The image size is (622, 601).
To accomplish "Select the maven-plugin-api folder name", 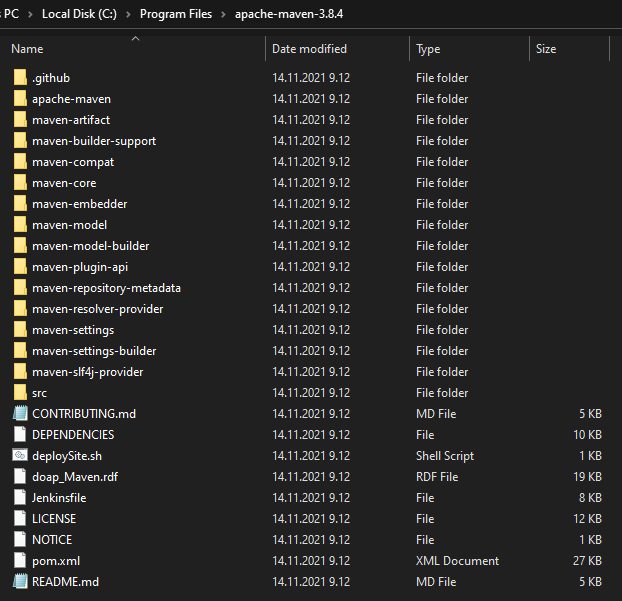I will coord(80,267).
